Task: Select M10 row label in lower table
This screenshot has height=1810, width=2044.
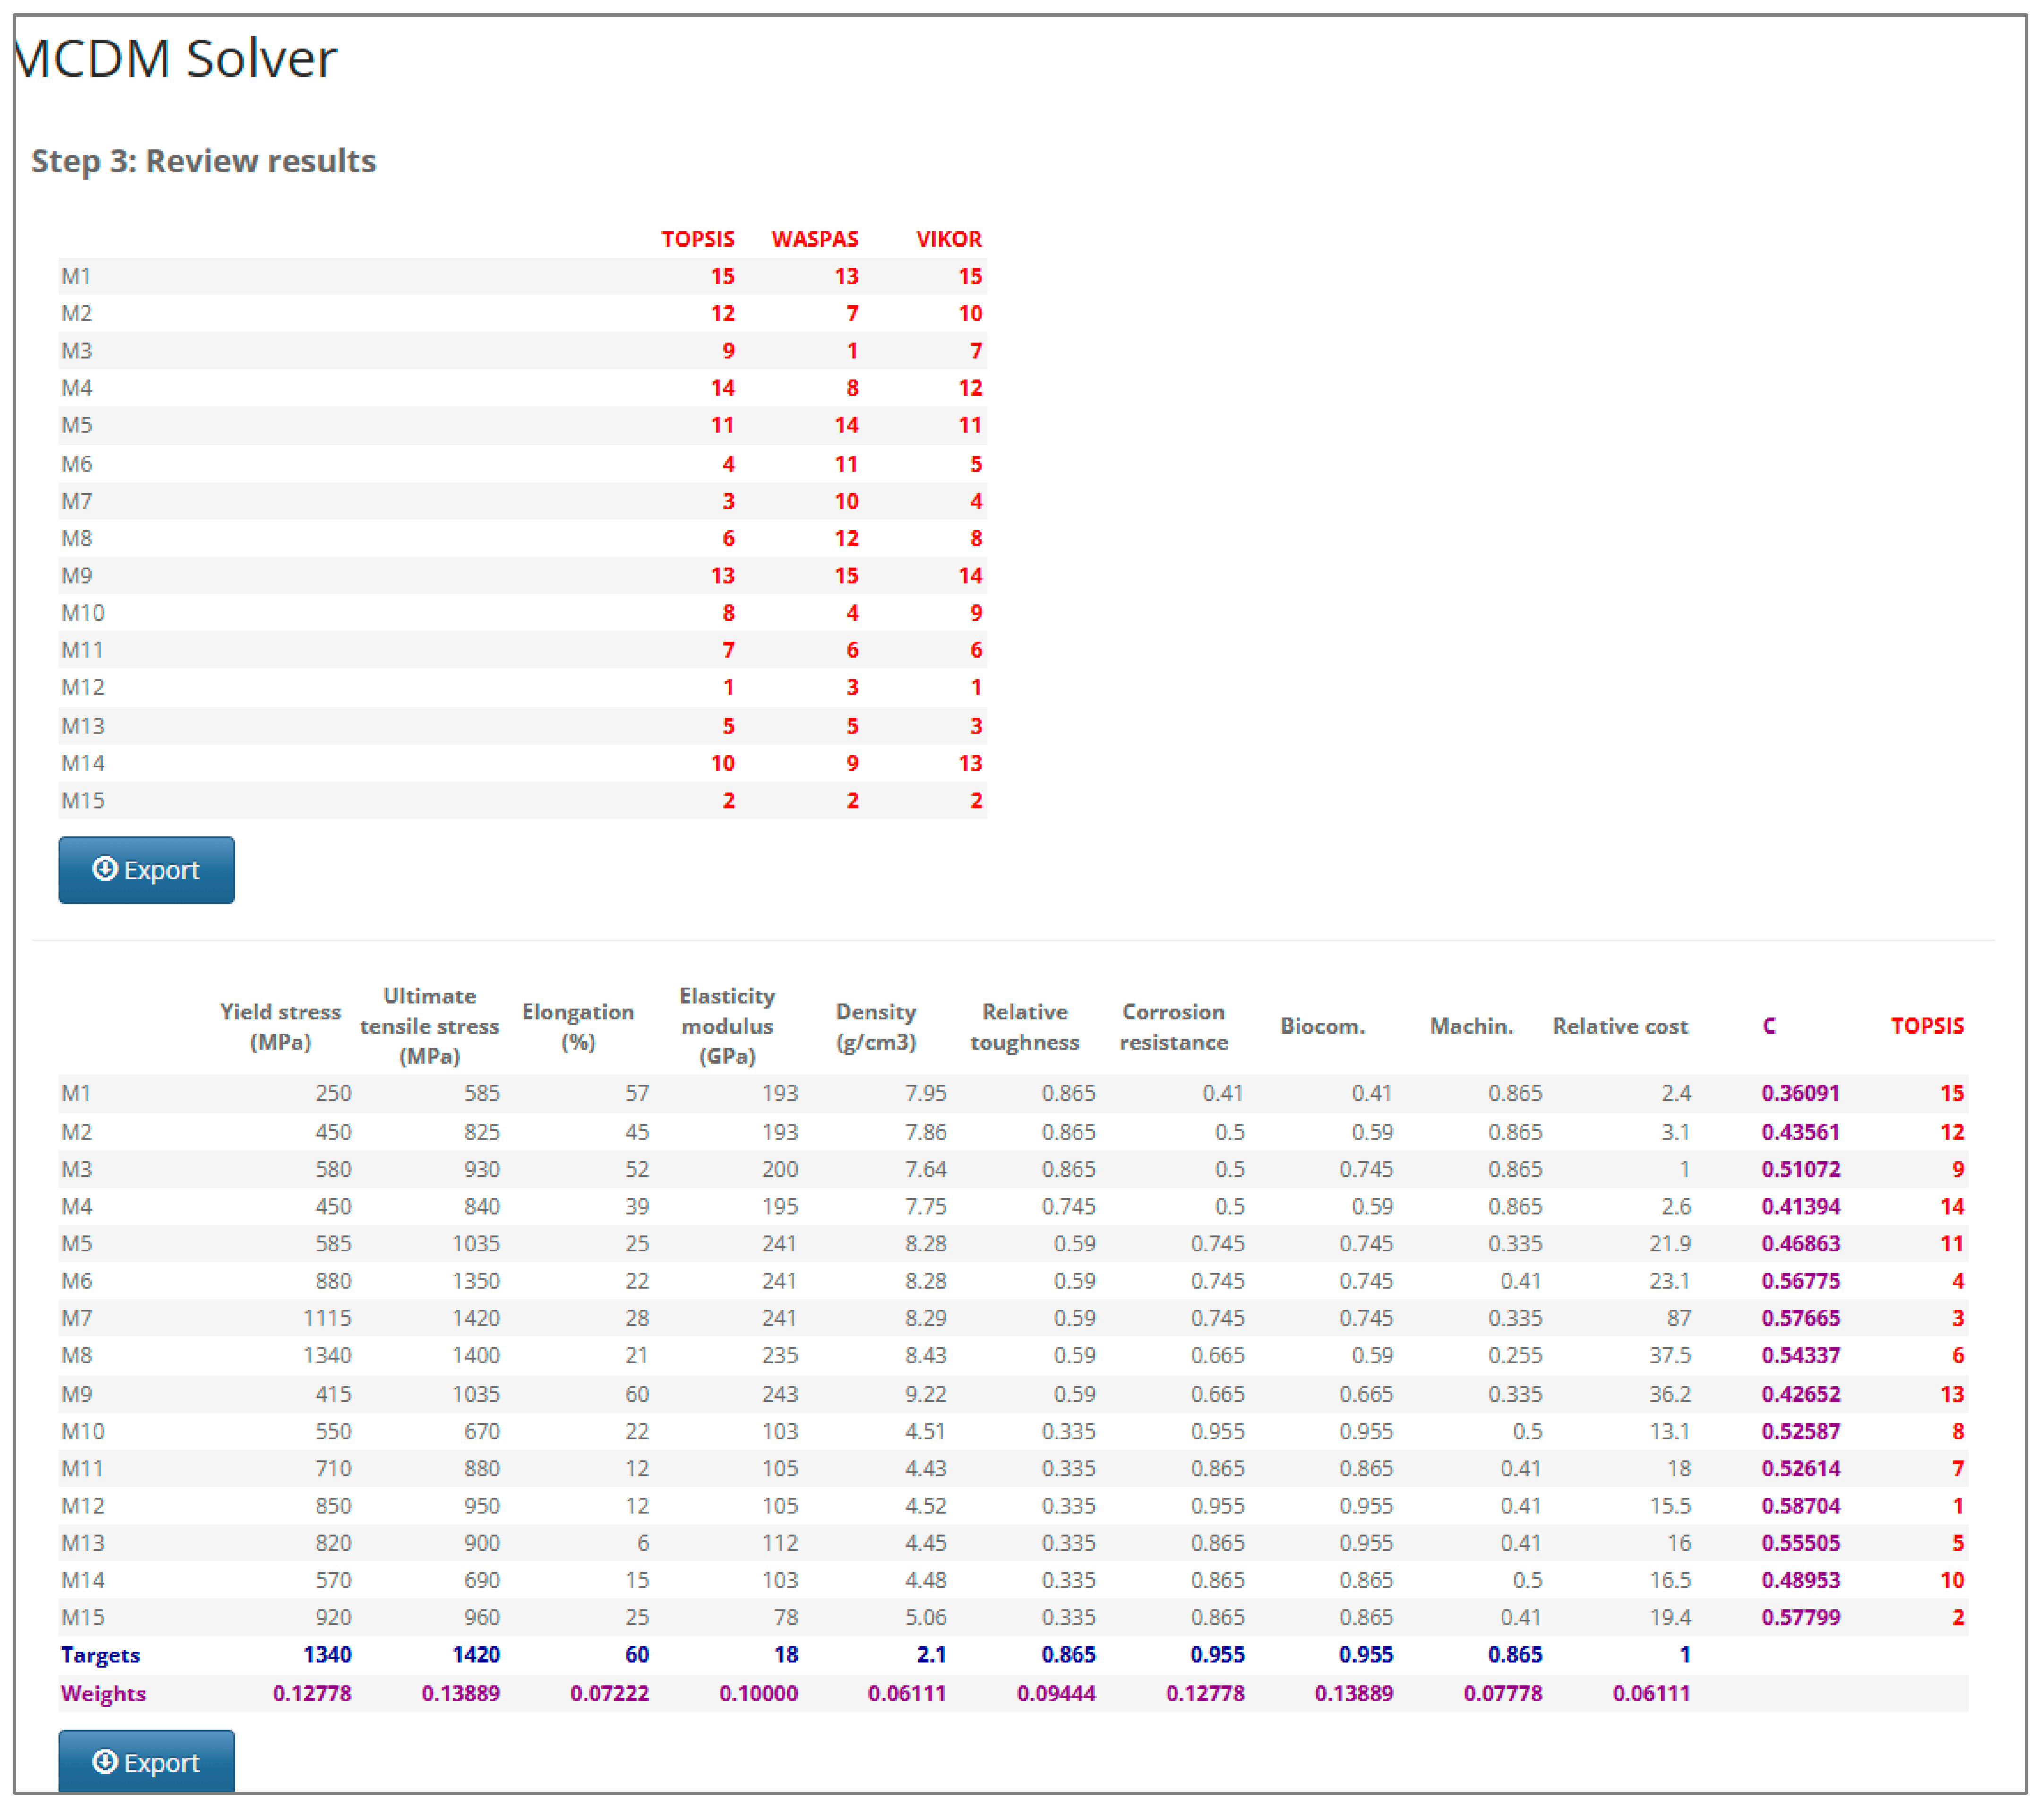Action: [x=83, y=1432]
